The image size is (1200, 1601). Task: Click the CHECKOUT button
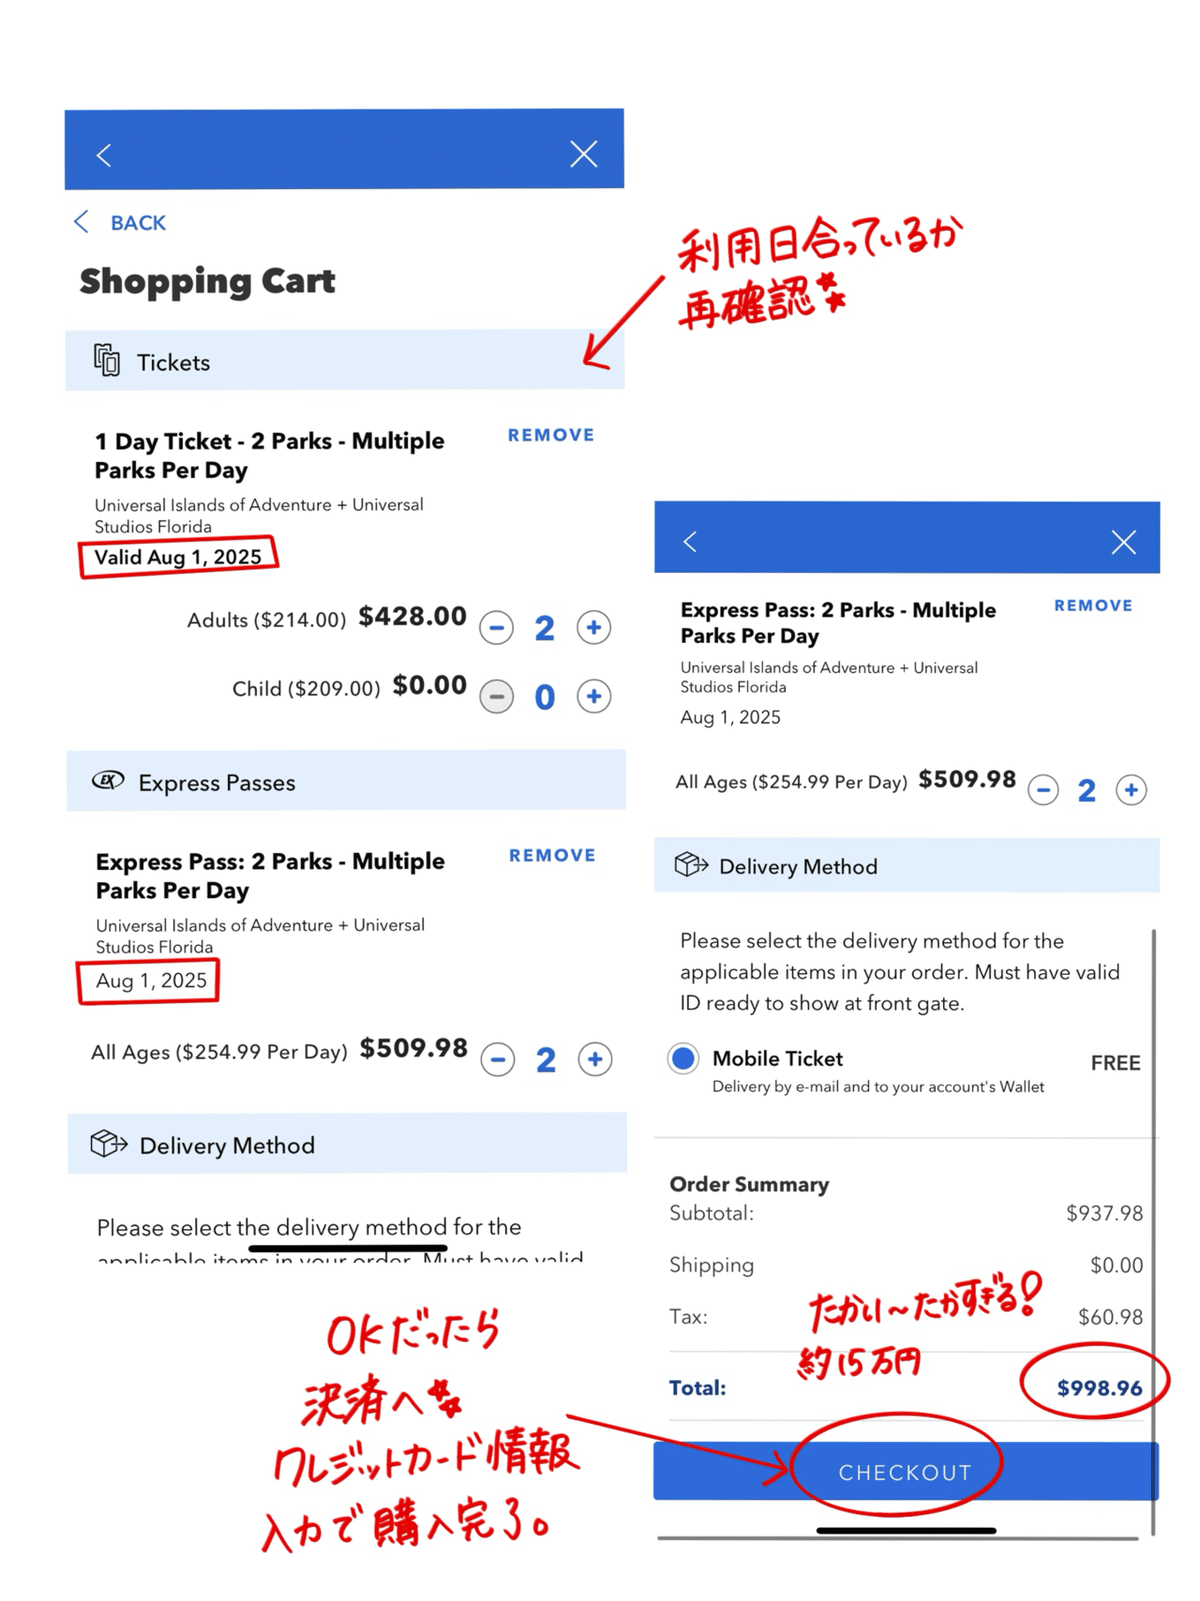pyautogui.click(x=906, y=1471)
